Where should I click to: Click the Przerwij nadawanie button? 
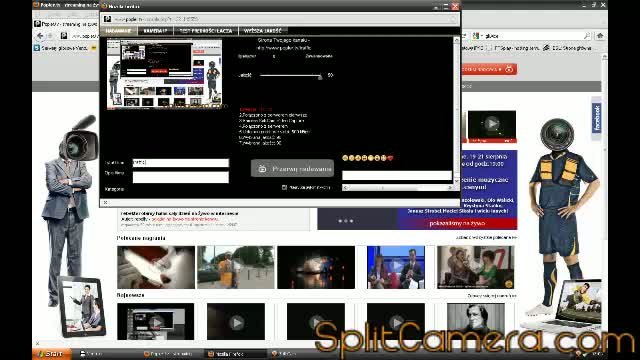292,169
